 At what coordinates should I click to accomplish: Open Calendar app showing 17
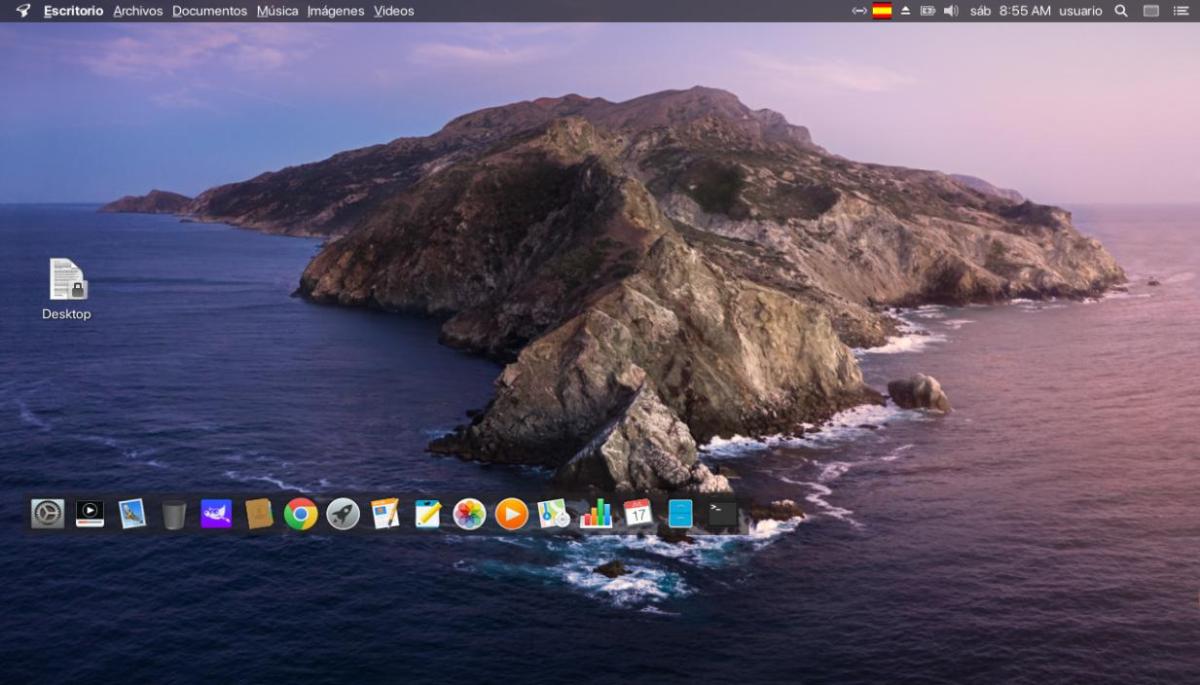pos(638,514)
